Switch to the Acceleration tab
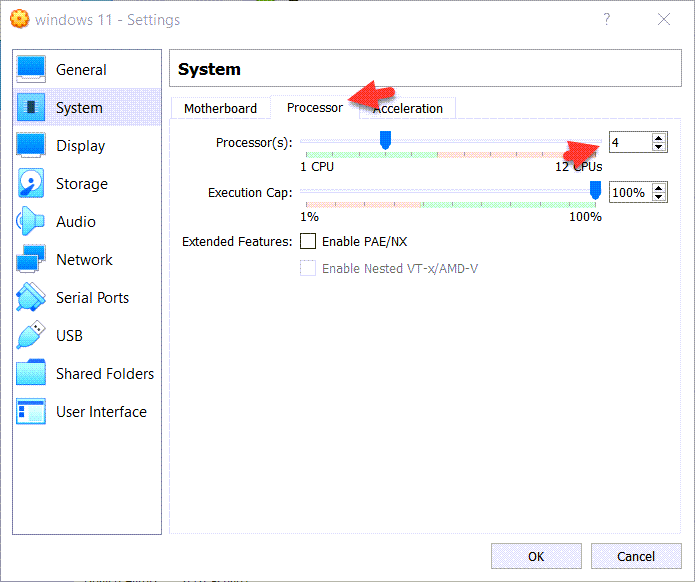This screenshot has height=582, width=695. pos(408,108)
